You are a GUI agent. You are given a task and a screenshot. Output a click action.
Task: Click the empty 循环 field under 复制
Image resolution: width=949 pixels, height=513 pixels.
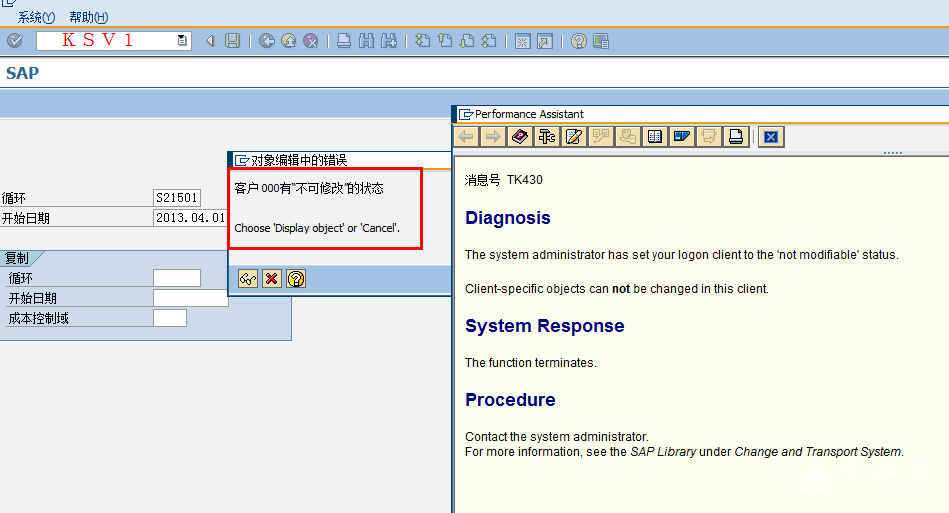click(x=177, y=278)
